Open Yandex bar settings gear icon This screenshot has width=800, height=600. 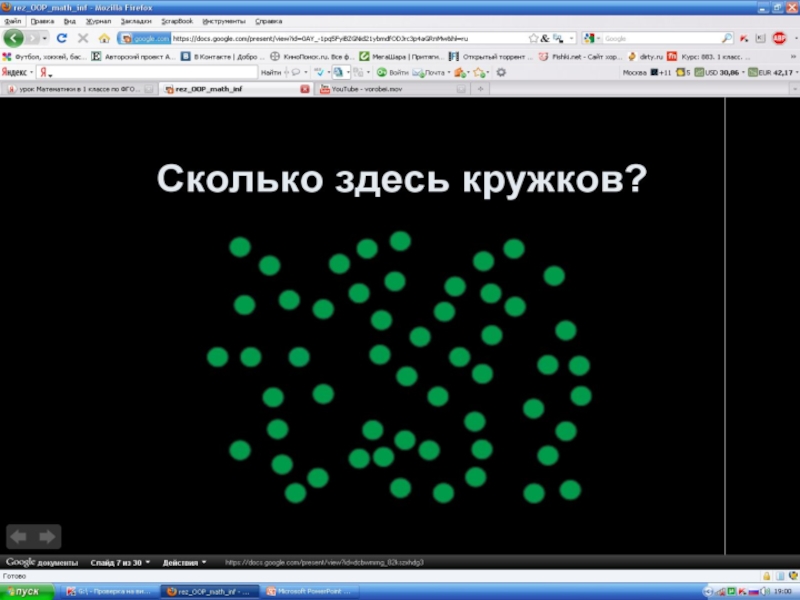(501, 72)
